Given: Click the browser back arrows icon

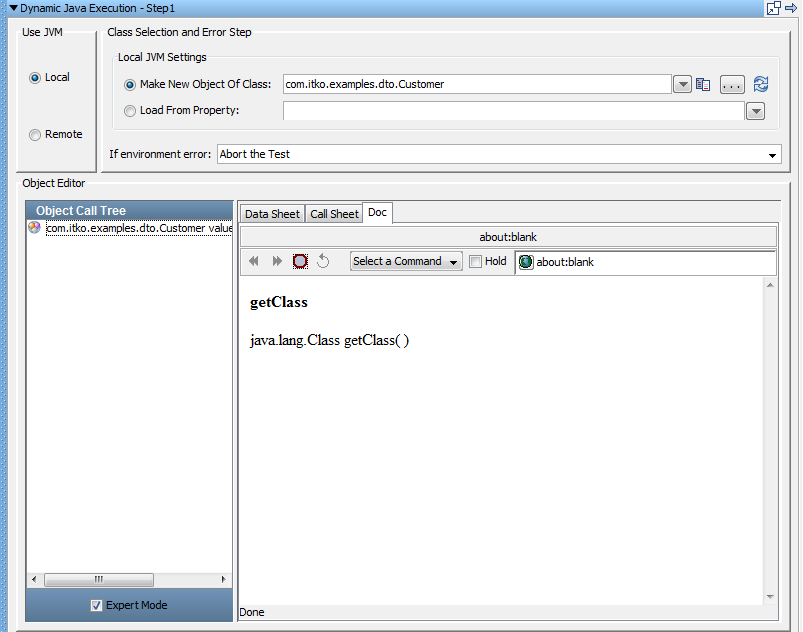Looking at the screenshot, I should click(254, 261).
